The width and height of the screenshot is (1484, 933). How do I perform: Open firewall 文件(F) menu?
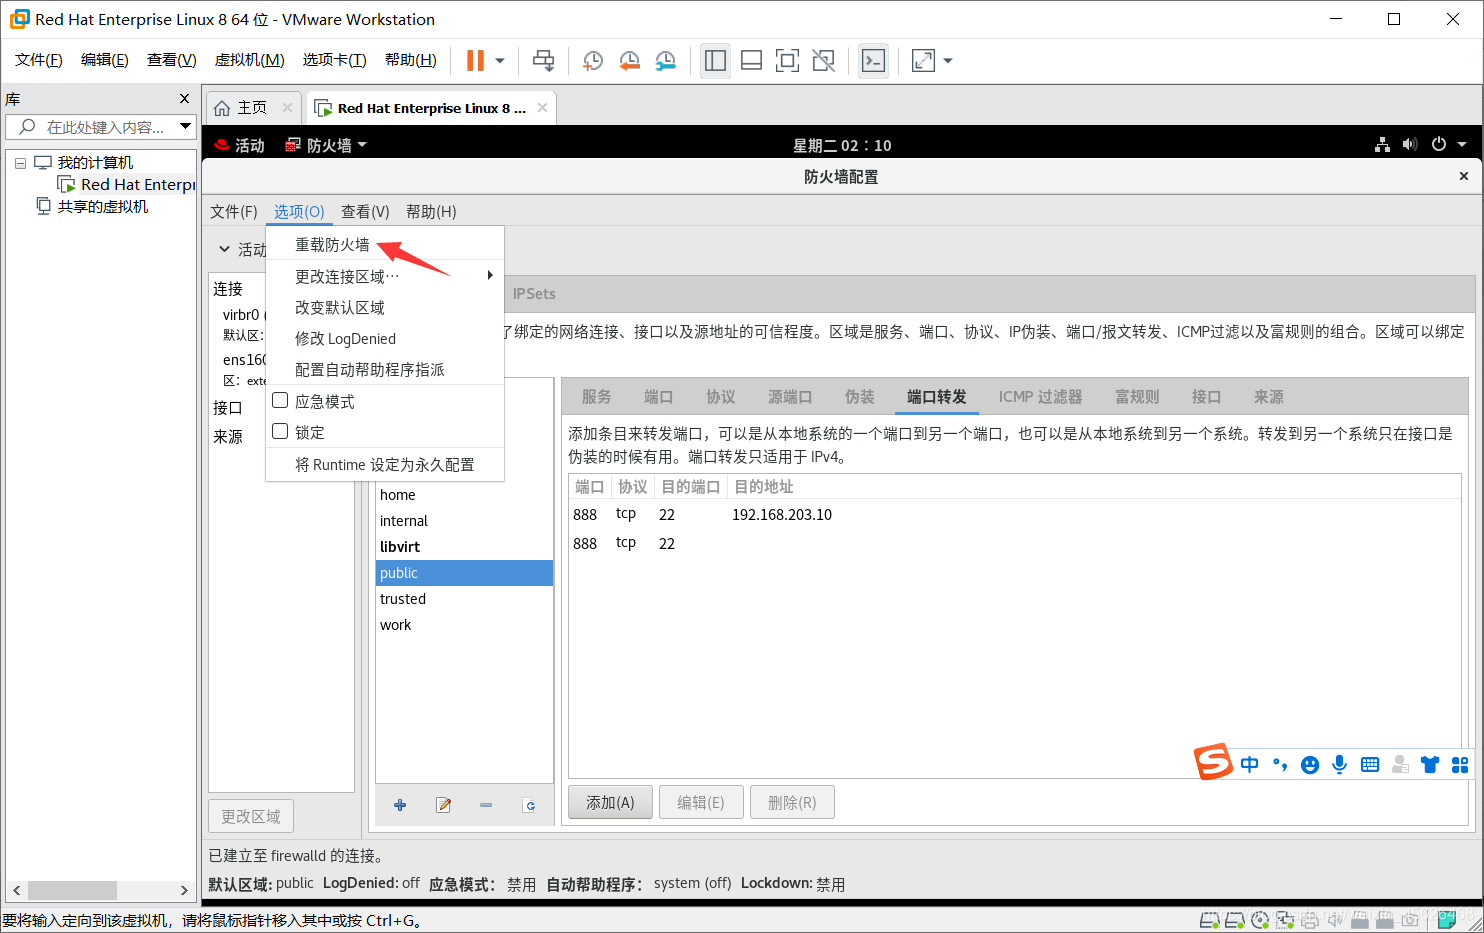tap(234, 211)
